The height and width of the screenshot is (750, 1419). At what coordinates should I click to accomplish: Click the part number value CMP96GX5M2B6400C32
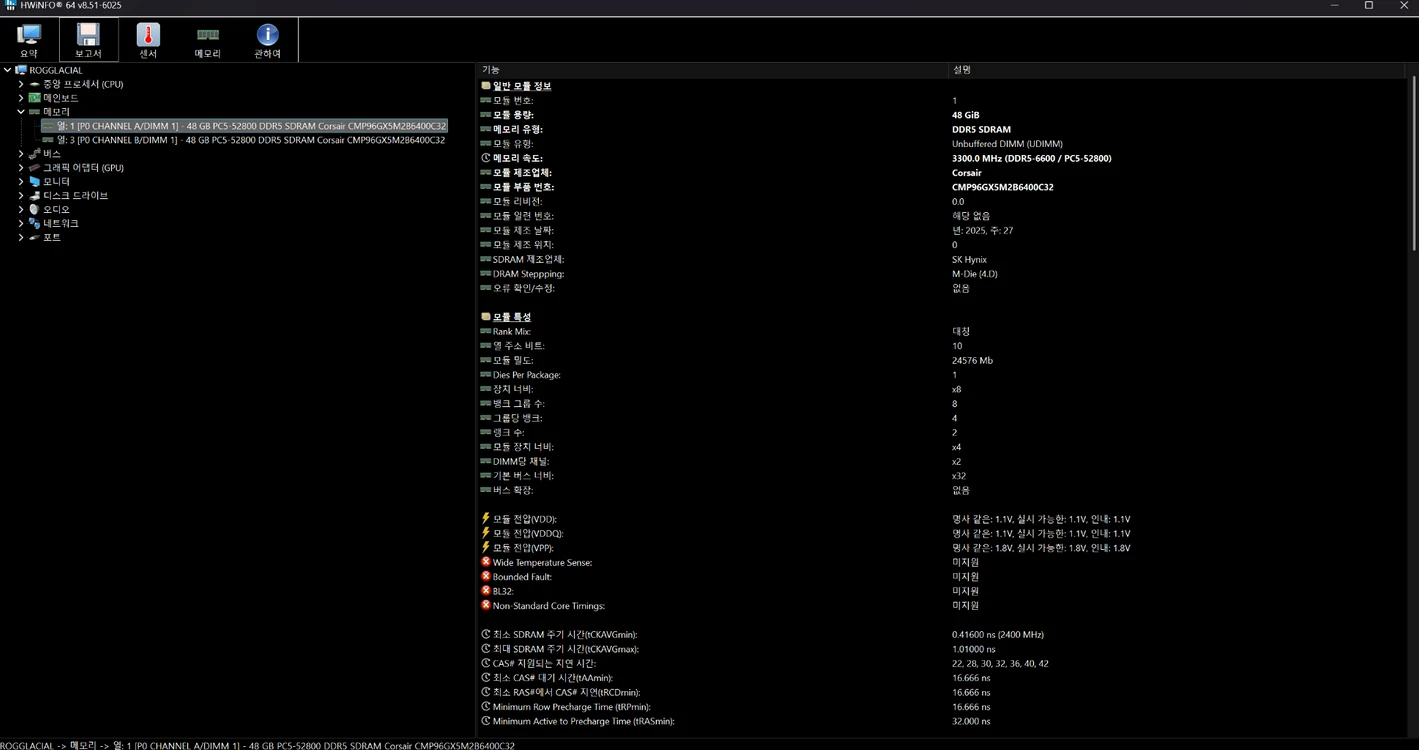tap(1003, 187)
